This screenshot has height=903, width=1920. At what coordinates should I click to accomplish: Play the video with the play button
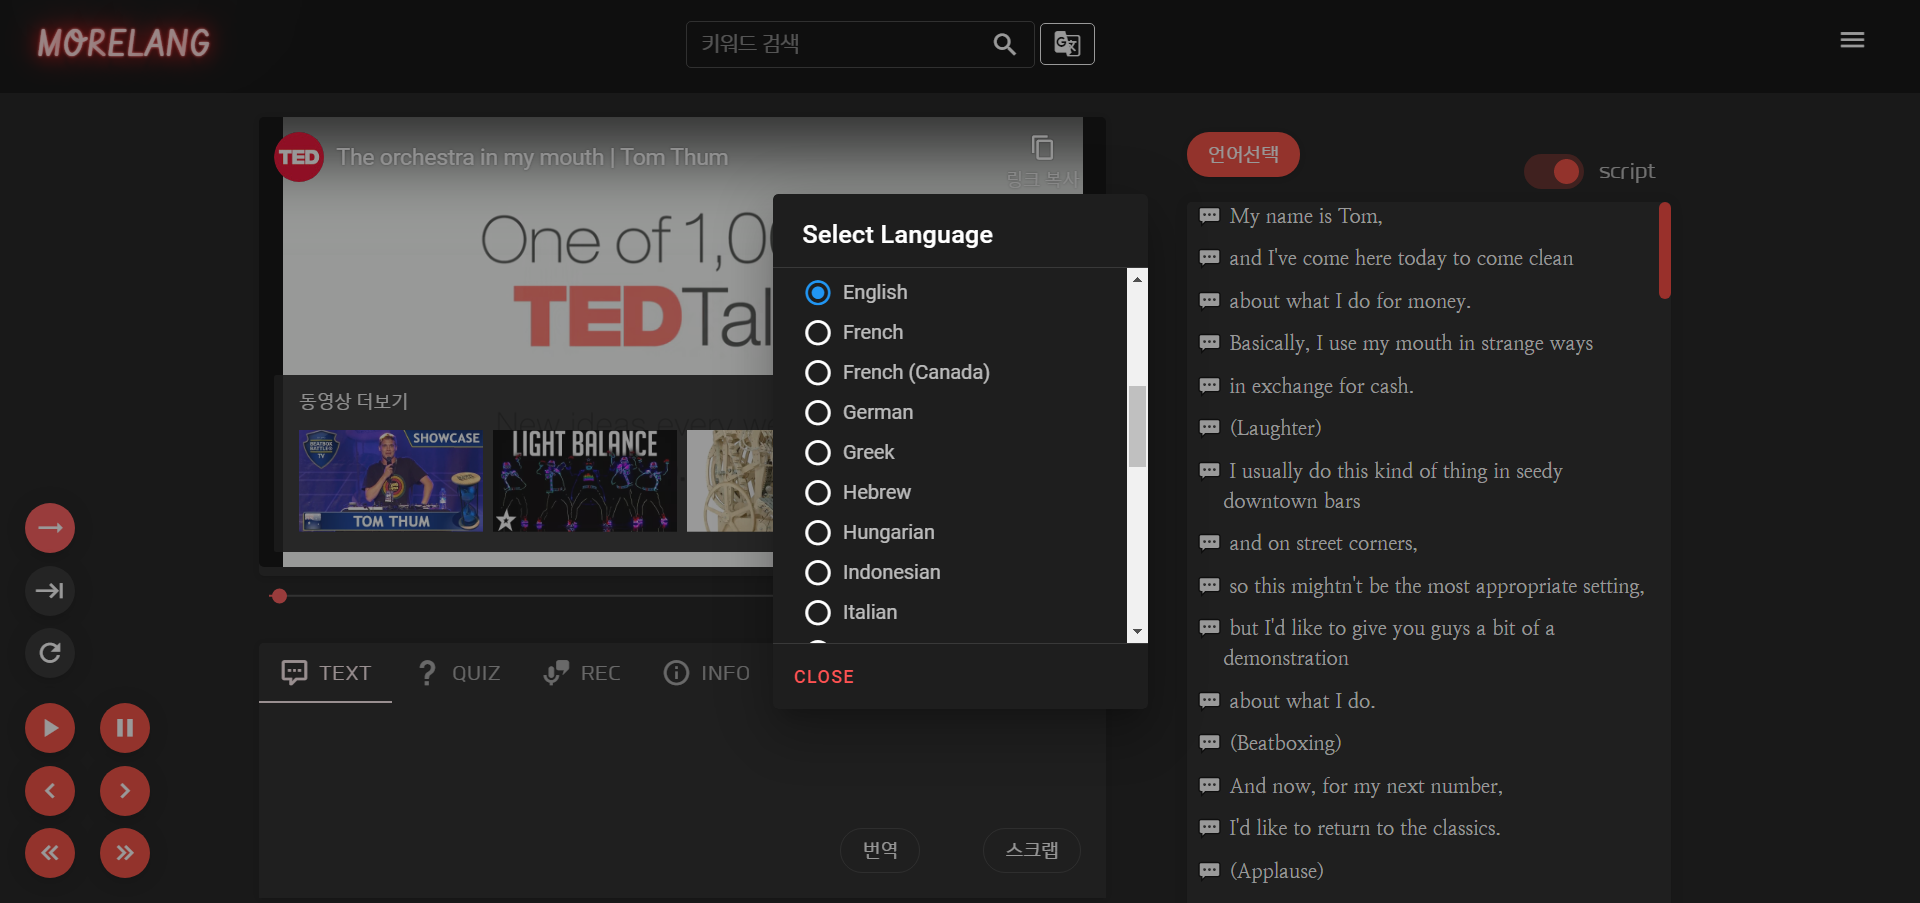pos(50,728)
